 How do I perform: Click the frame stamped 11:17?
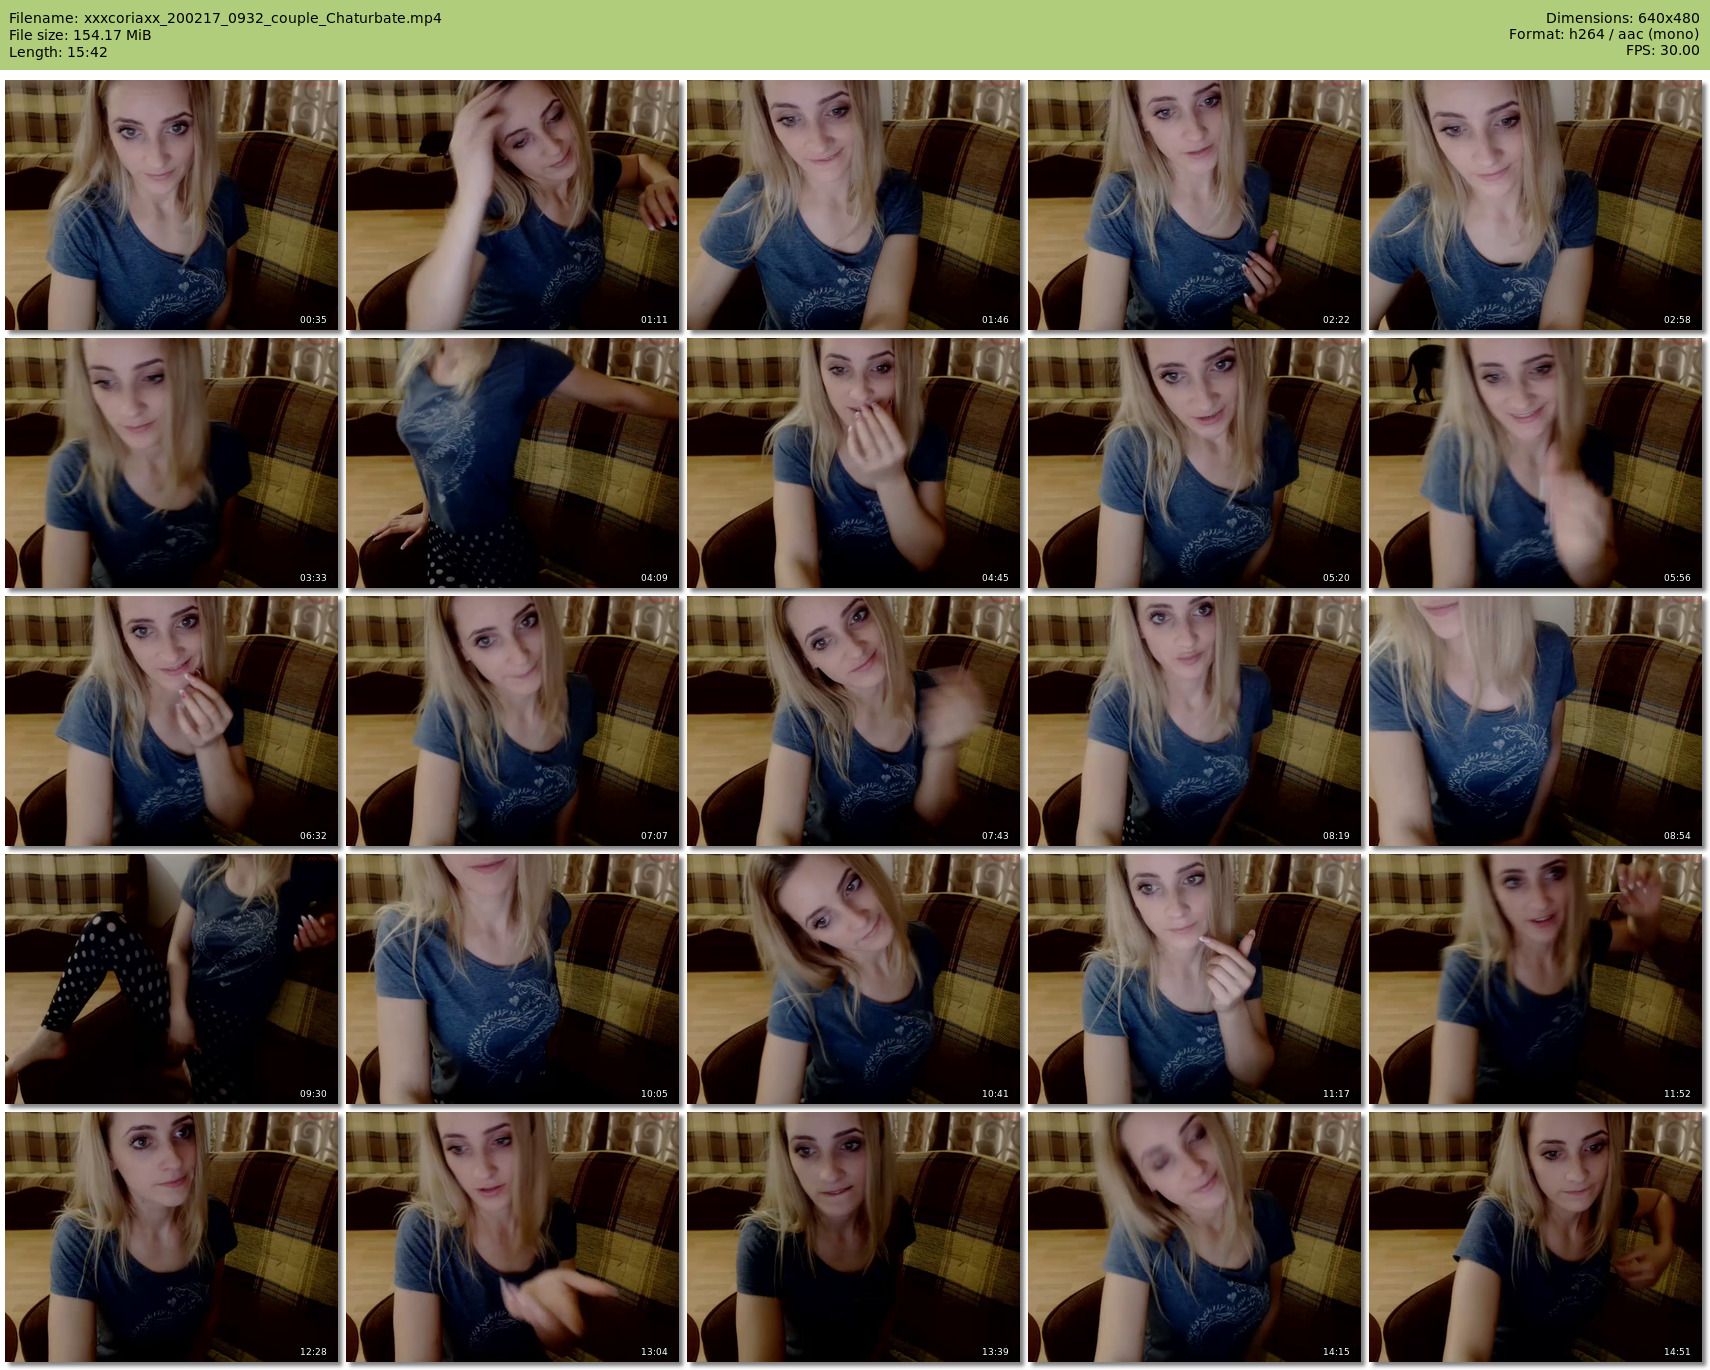click(1195, 979)
